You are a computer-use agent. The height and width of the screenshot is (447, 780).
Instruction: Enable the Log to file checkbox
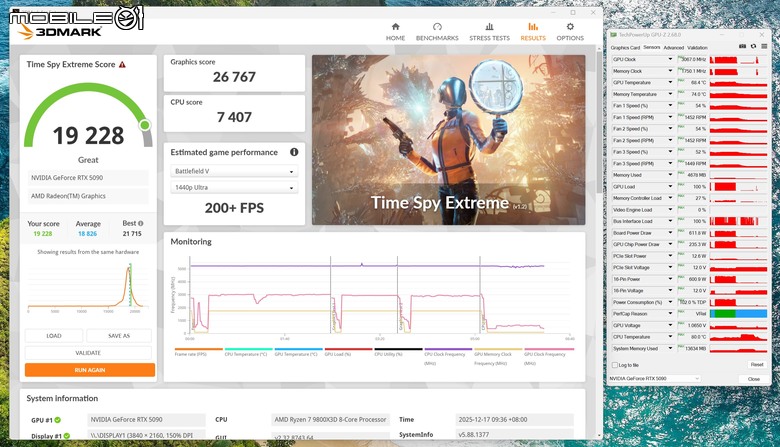pos(615,365)
